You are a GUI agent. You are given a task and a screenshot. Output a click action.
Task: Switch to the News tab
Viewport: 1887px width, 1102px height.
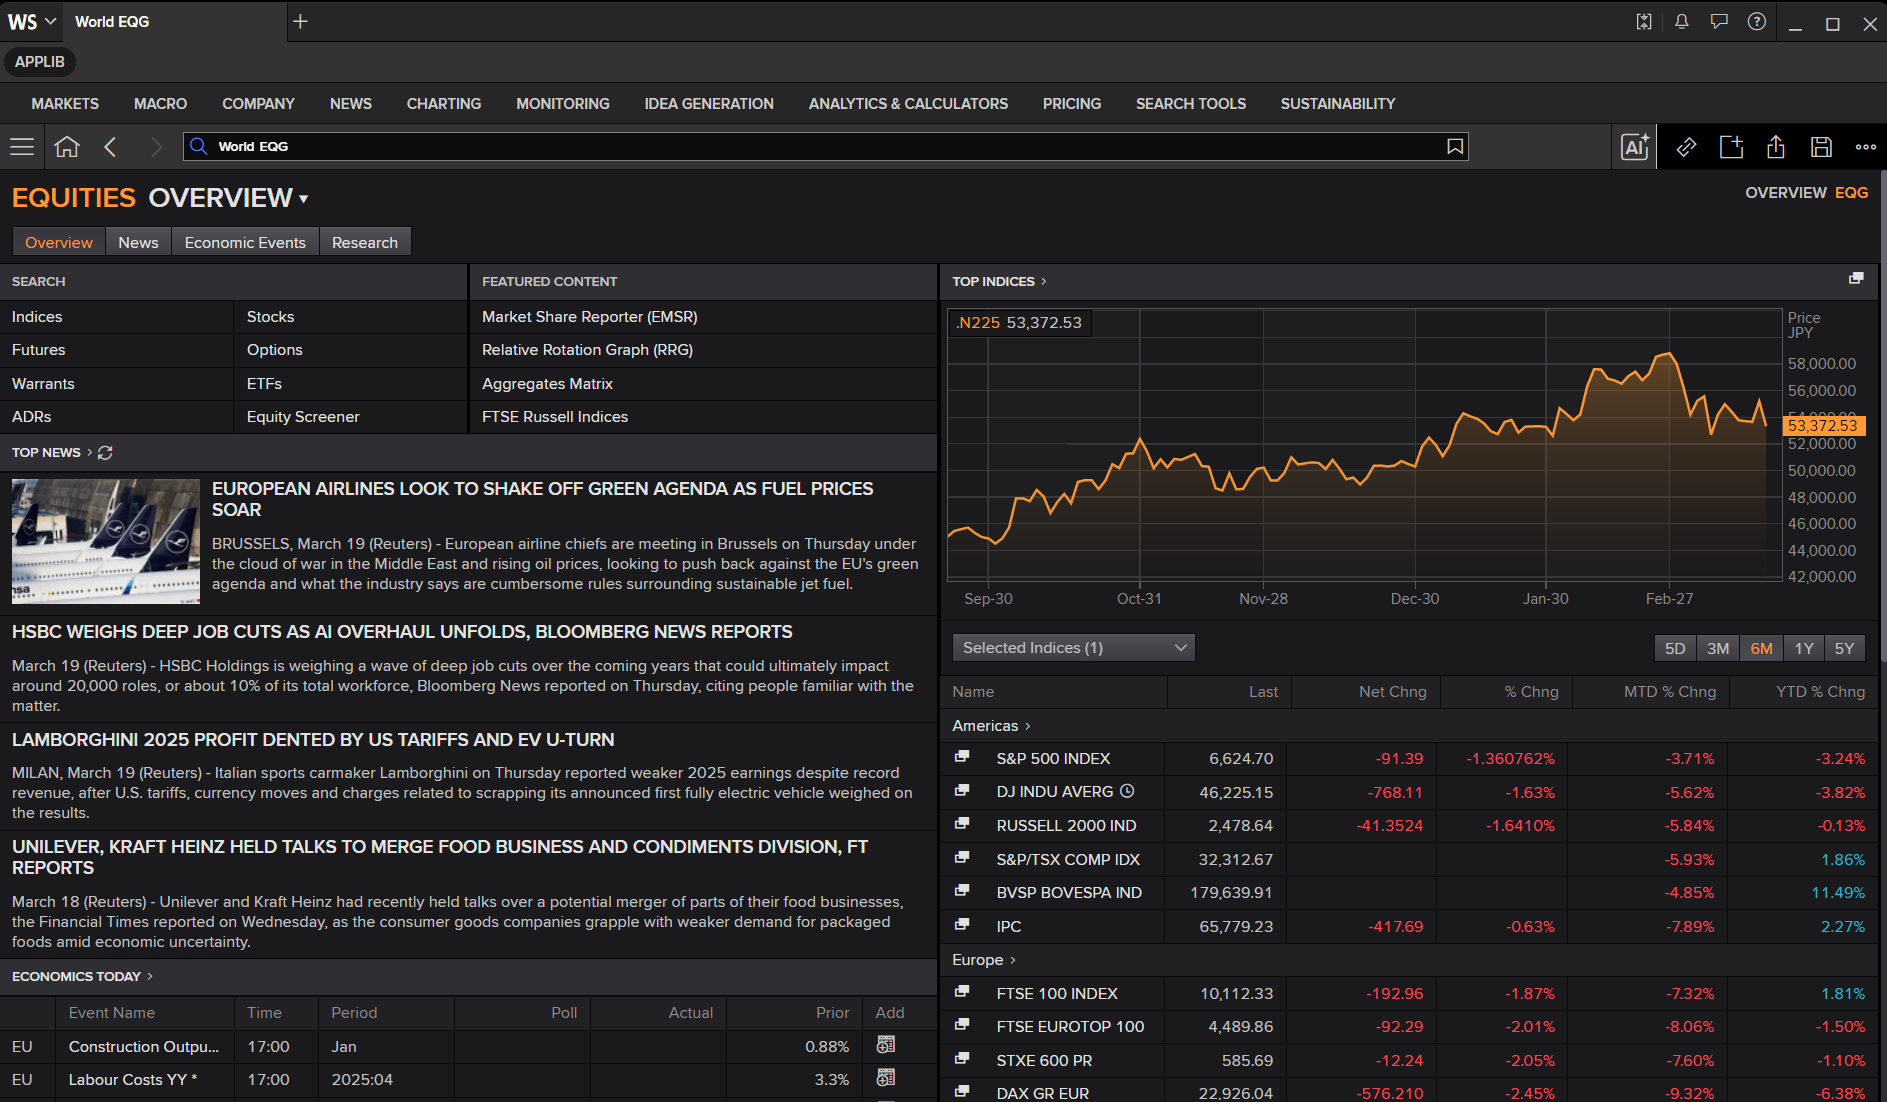138,242
